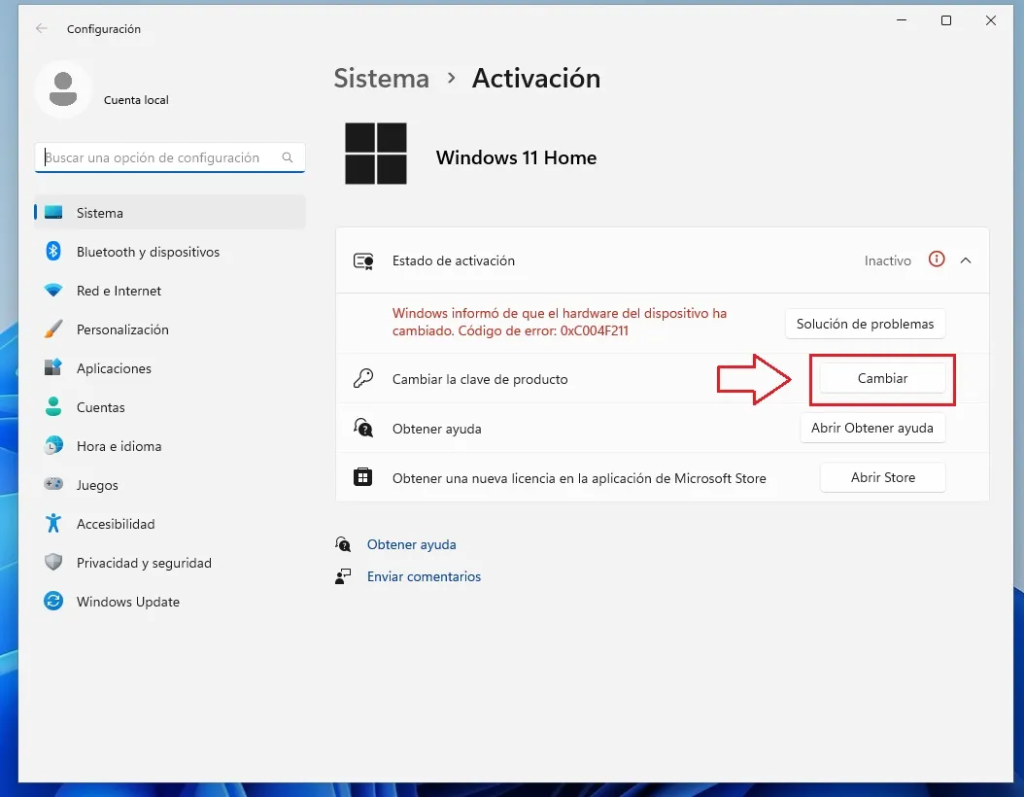
Task: Select Cuentas in the sidebar
Action: point(170,407)
